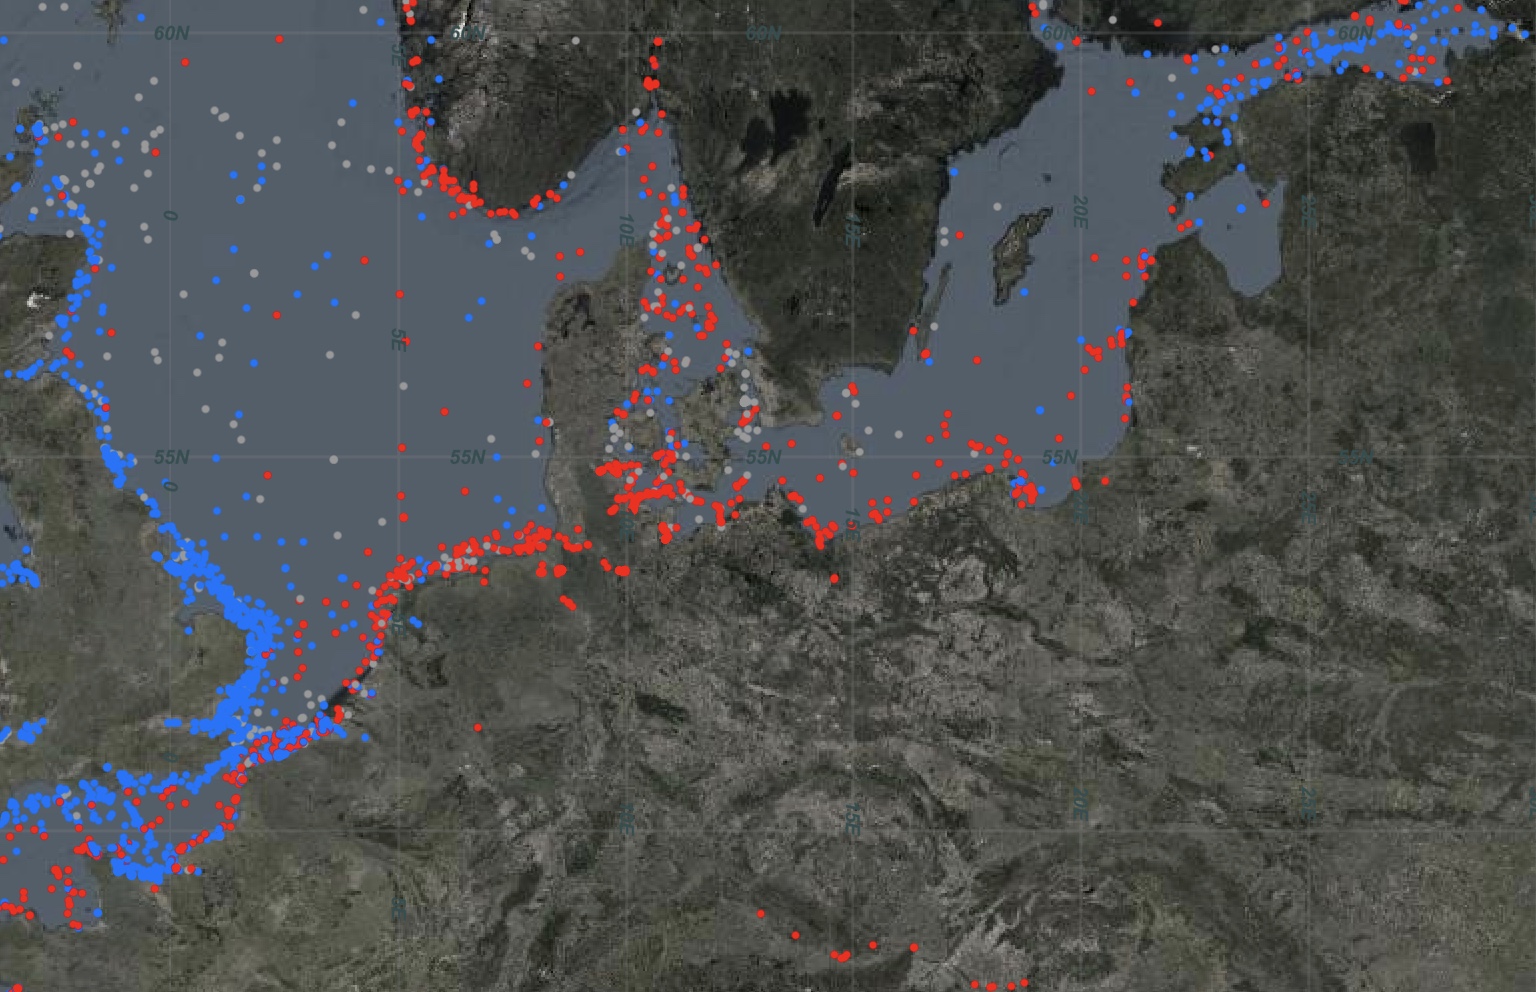Select the red marker on the Gulf of Riga's eastern shore
The image size is (1536, 992).
click(x=1266, y=204)
